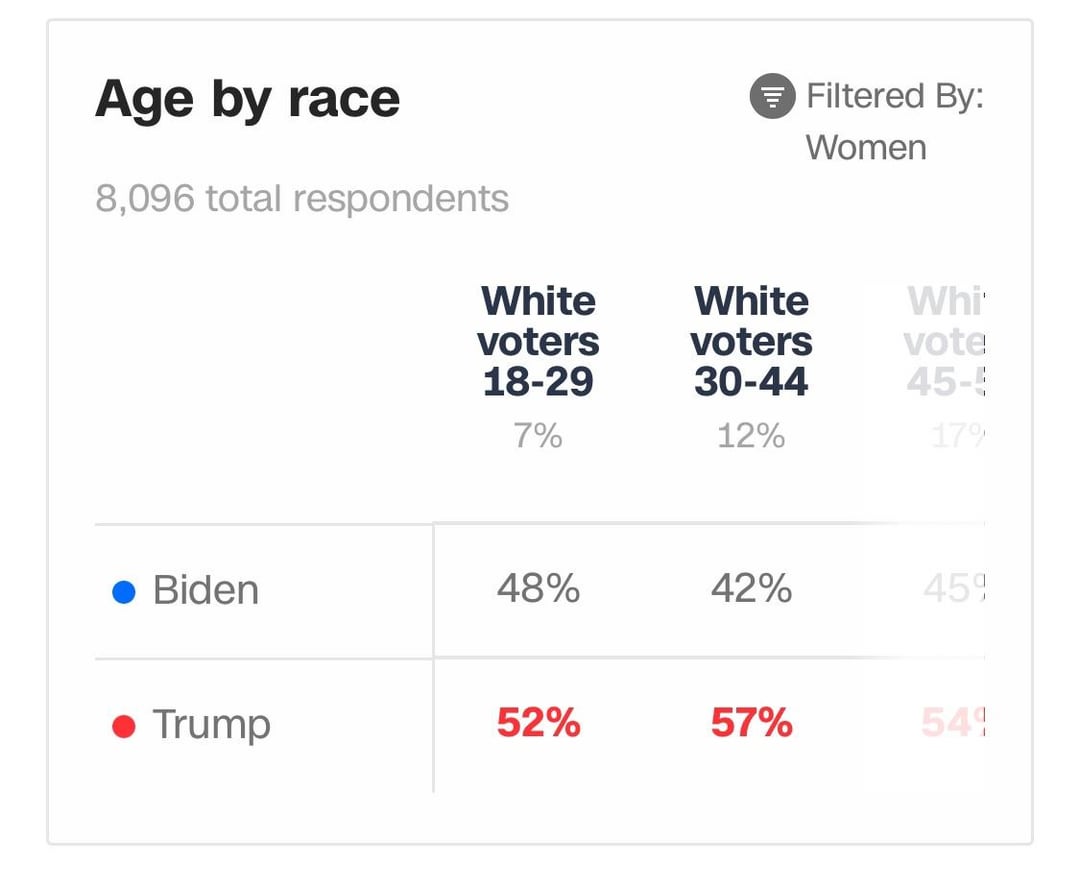Click the Trump row label
This screenshot has width=1080, height=885.
[211, 725]
